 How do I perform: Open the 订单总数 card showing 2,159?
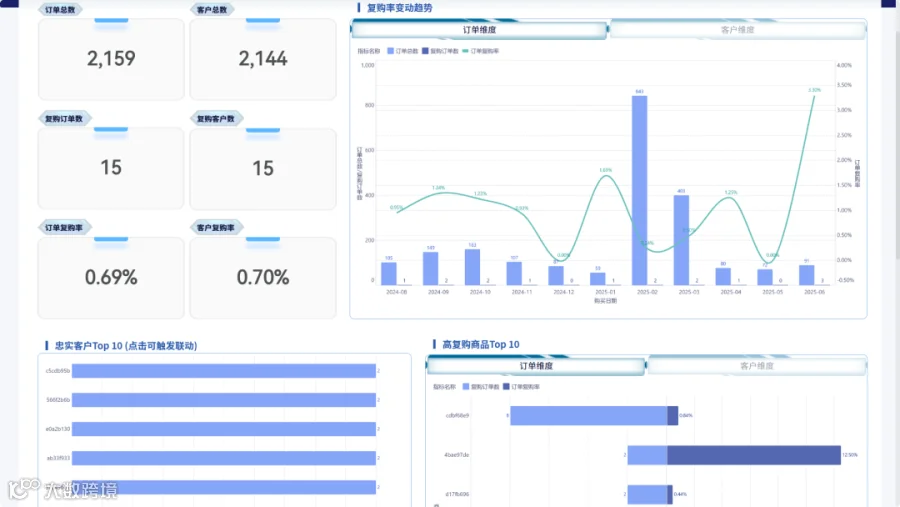click(111, 59)
